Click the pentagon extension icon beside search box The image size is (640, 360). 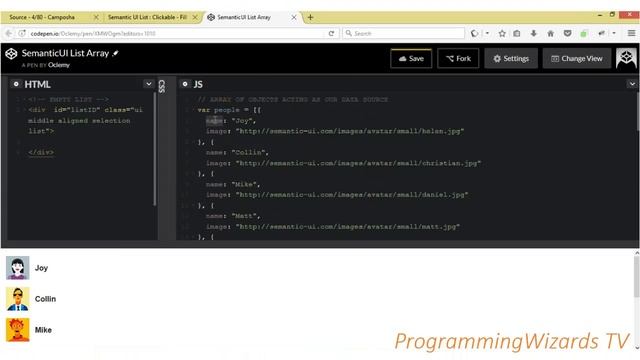coord(474,33)
